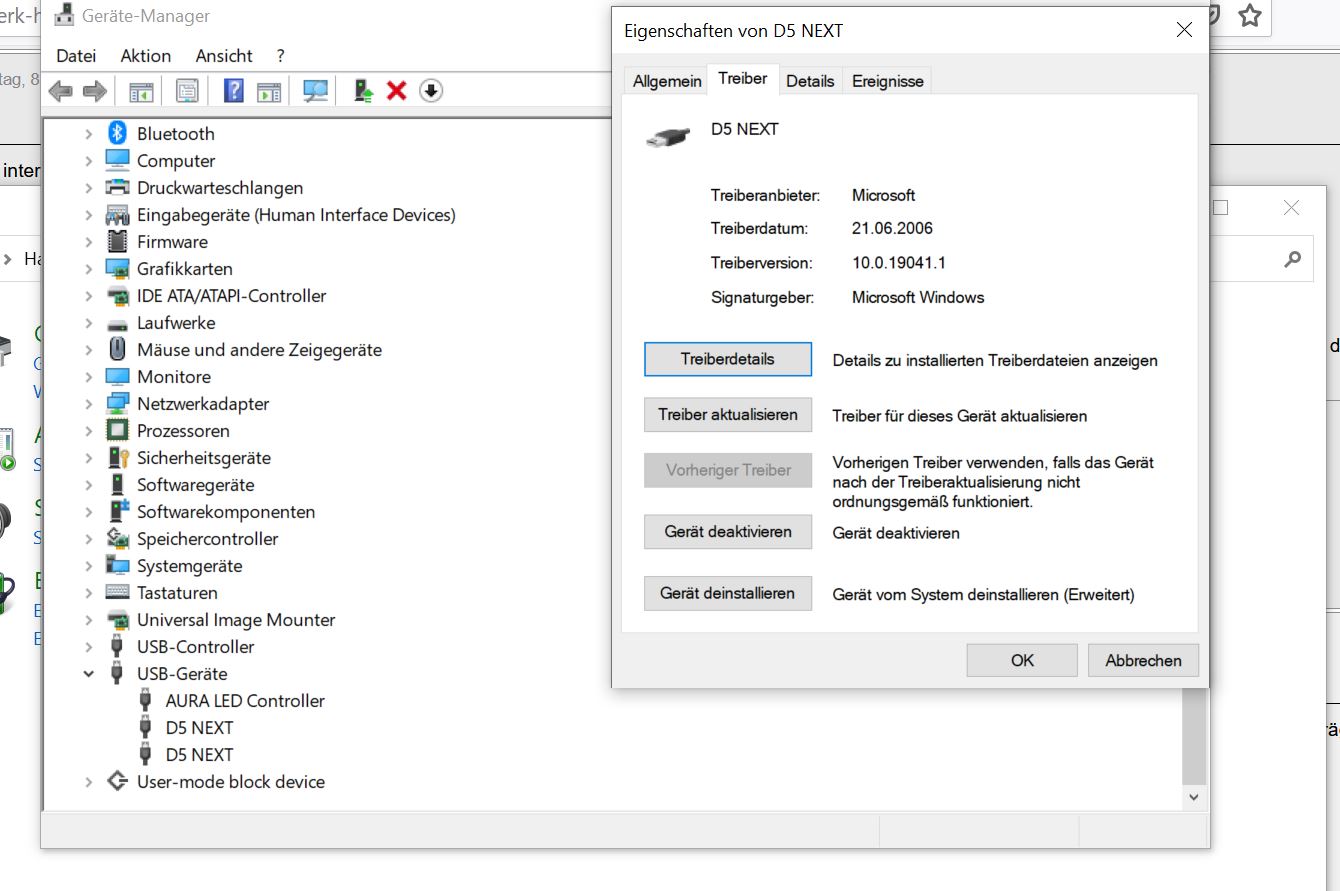Image resolution: width=1340 pixels, height=891 pixels.
Task: Switch to the Ereignisse tab
Action: (x=888, y=81)
